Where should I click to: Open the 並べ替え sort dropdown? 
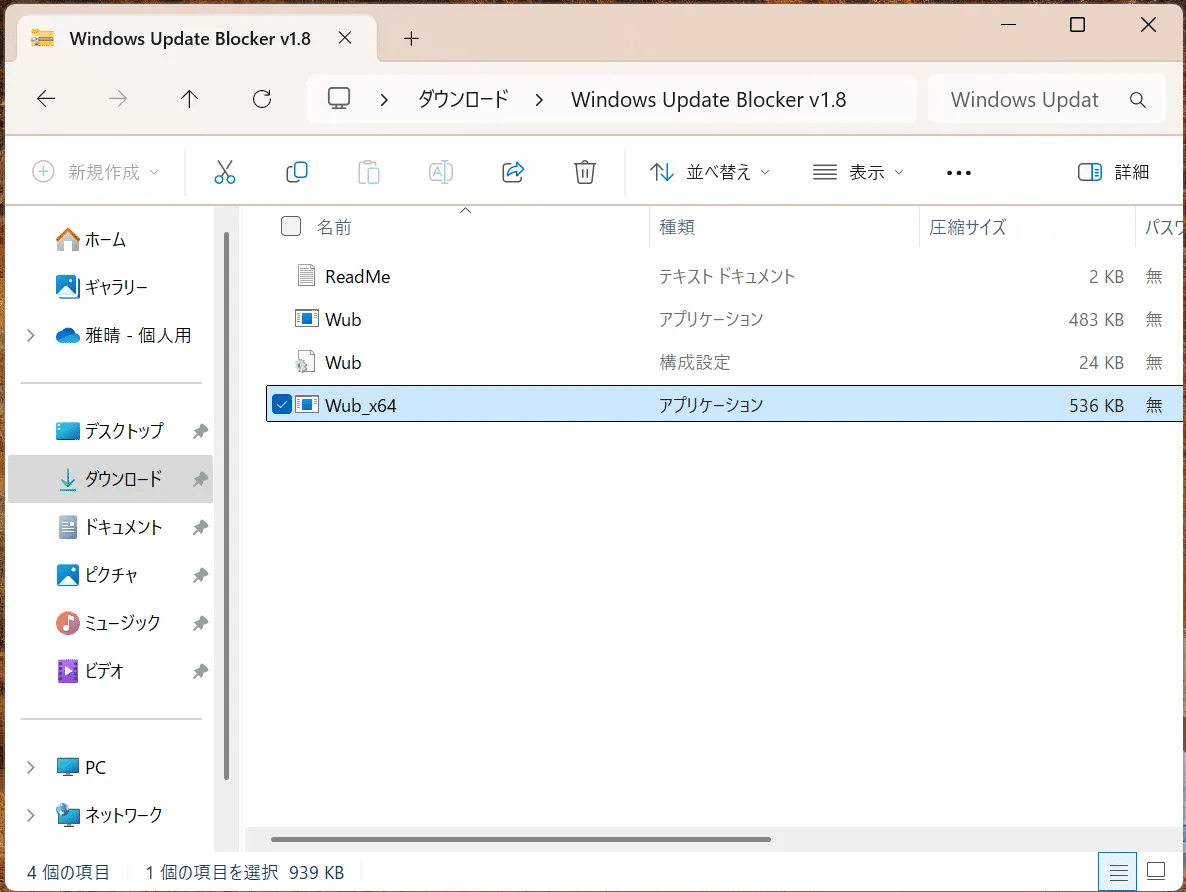pyautogui.click(x=710, y=171)
